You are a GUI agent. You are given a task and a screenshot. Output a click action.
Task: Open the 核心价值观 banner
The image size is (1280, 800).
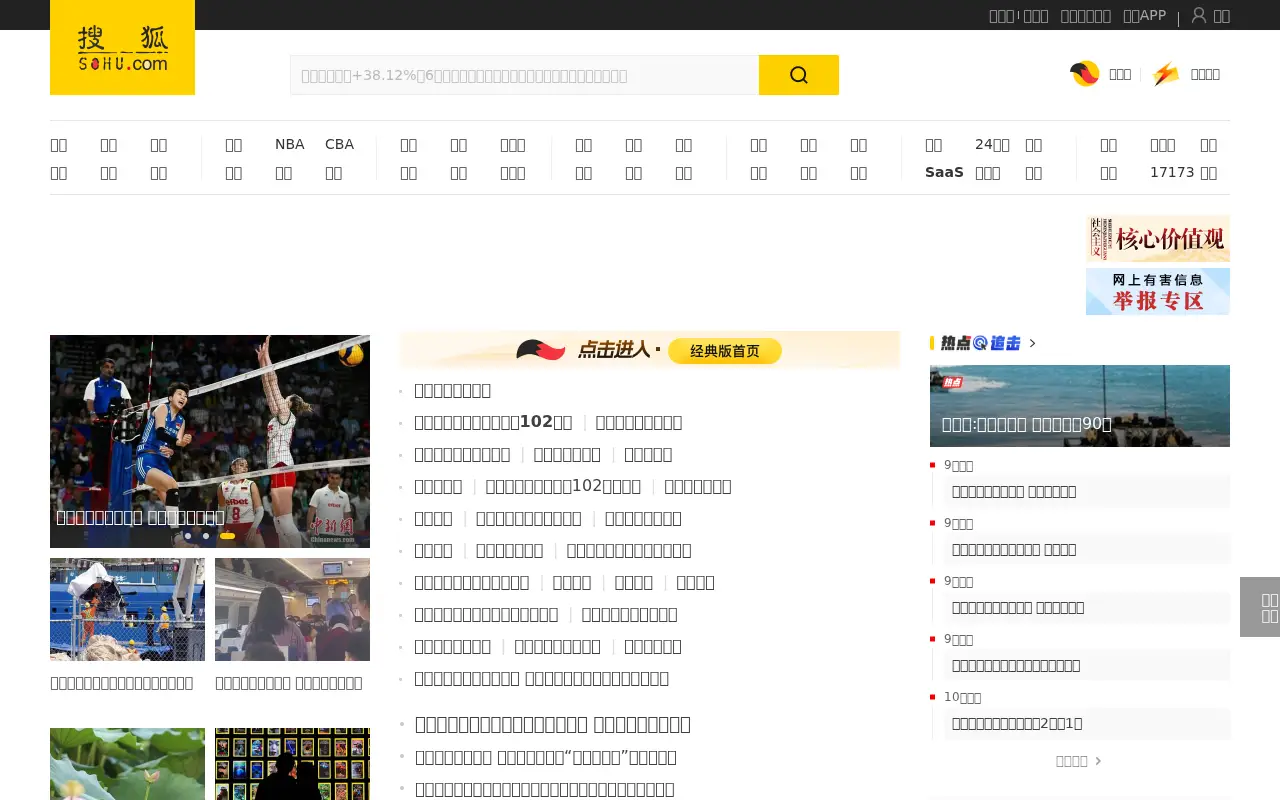click(1158, 239)
